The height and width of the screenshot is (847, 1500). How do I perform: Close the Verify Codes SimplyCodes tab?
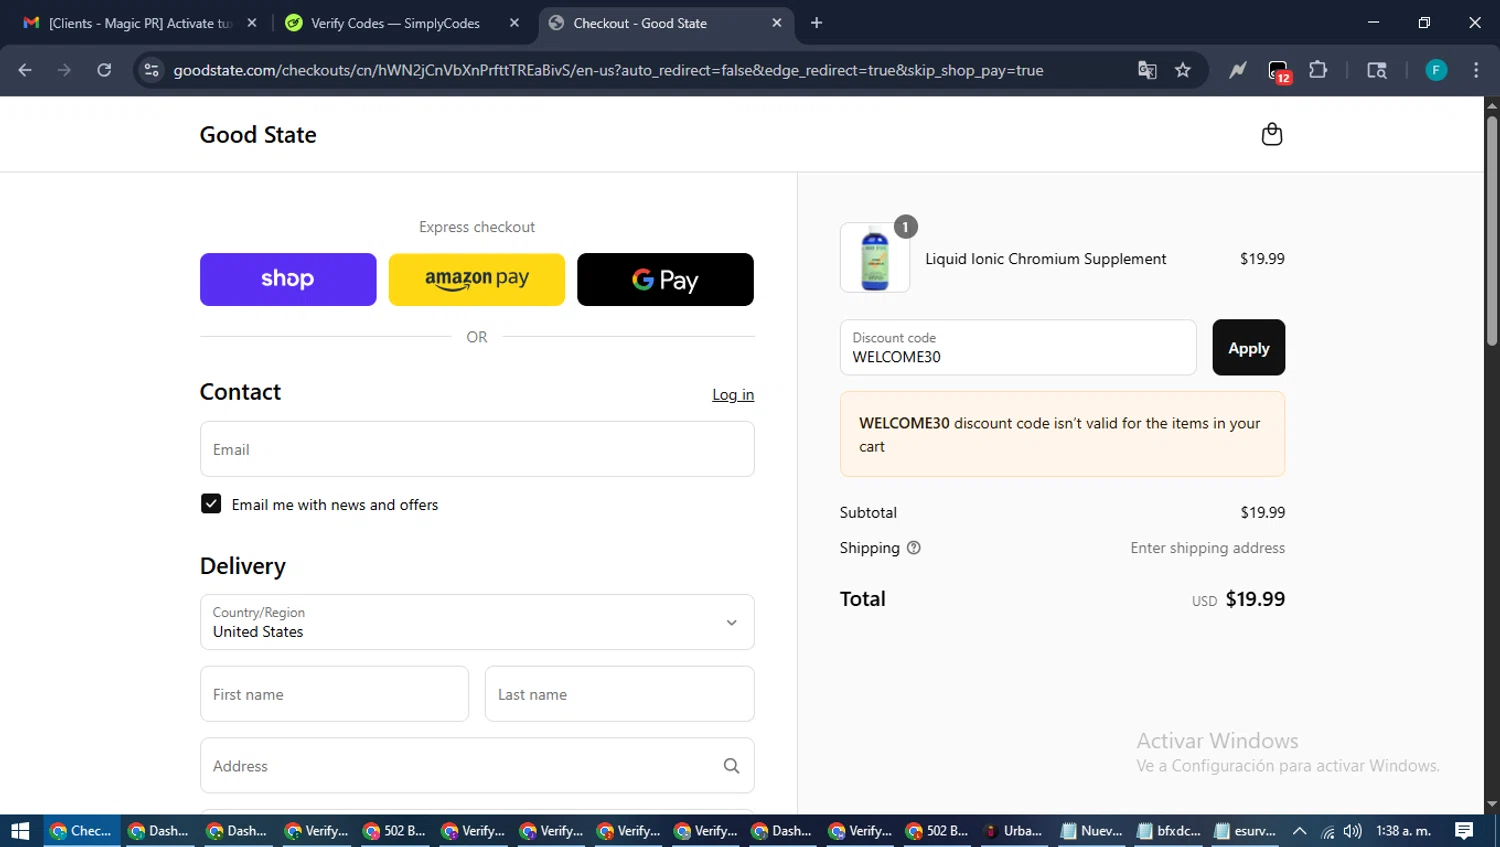coord(514,23)
